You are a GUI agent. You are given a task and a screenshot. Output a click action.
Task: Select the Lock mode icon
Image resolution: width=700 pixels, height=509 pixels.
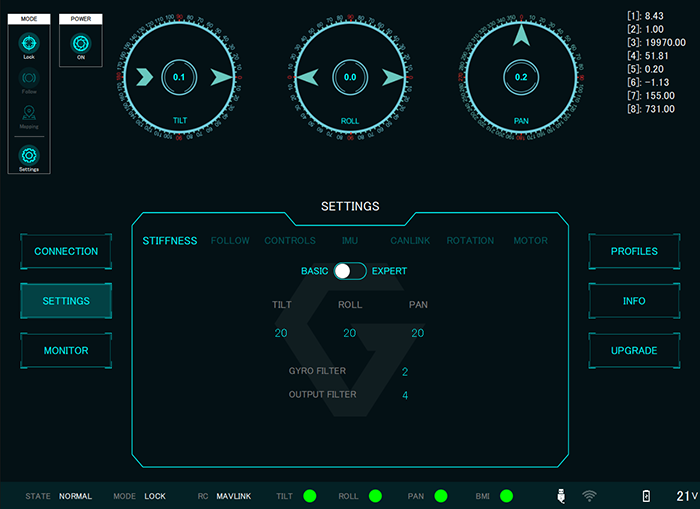[x=29, y=43]
